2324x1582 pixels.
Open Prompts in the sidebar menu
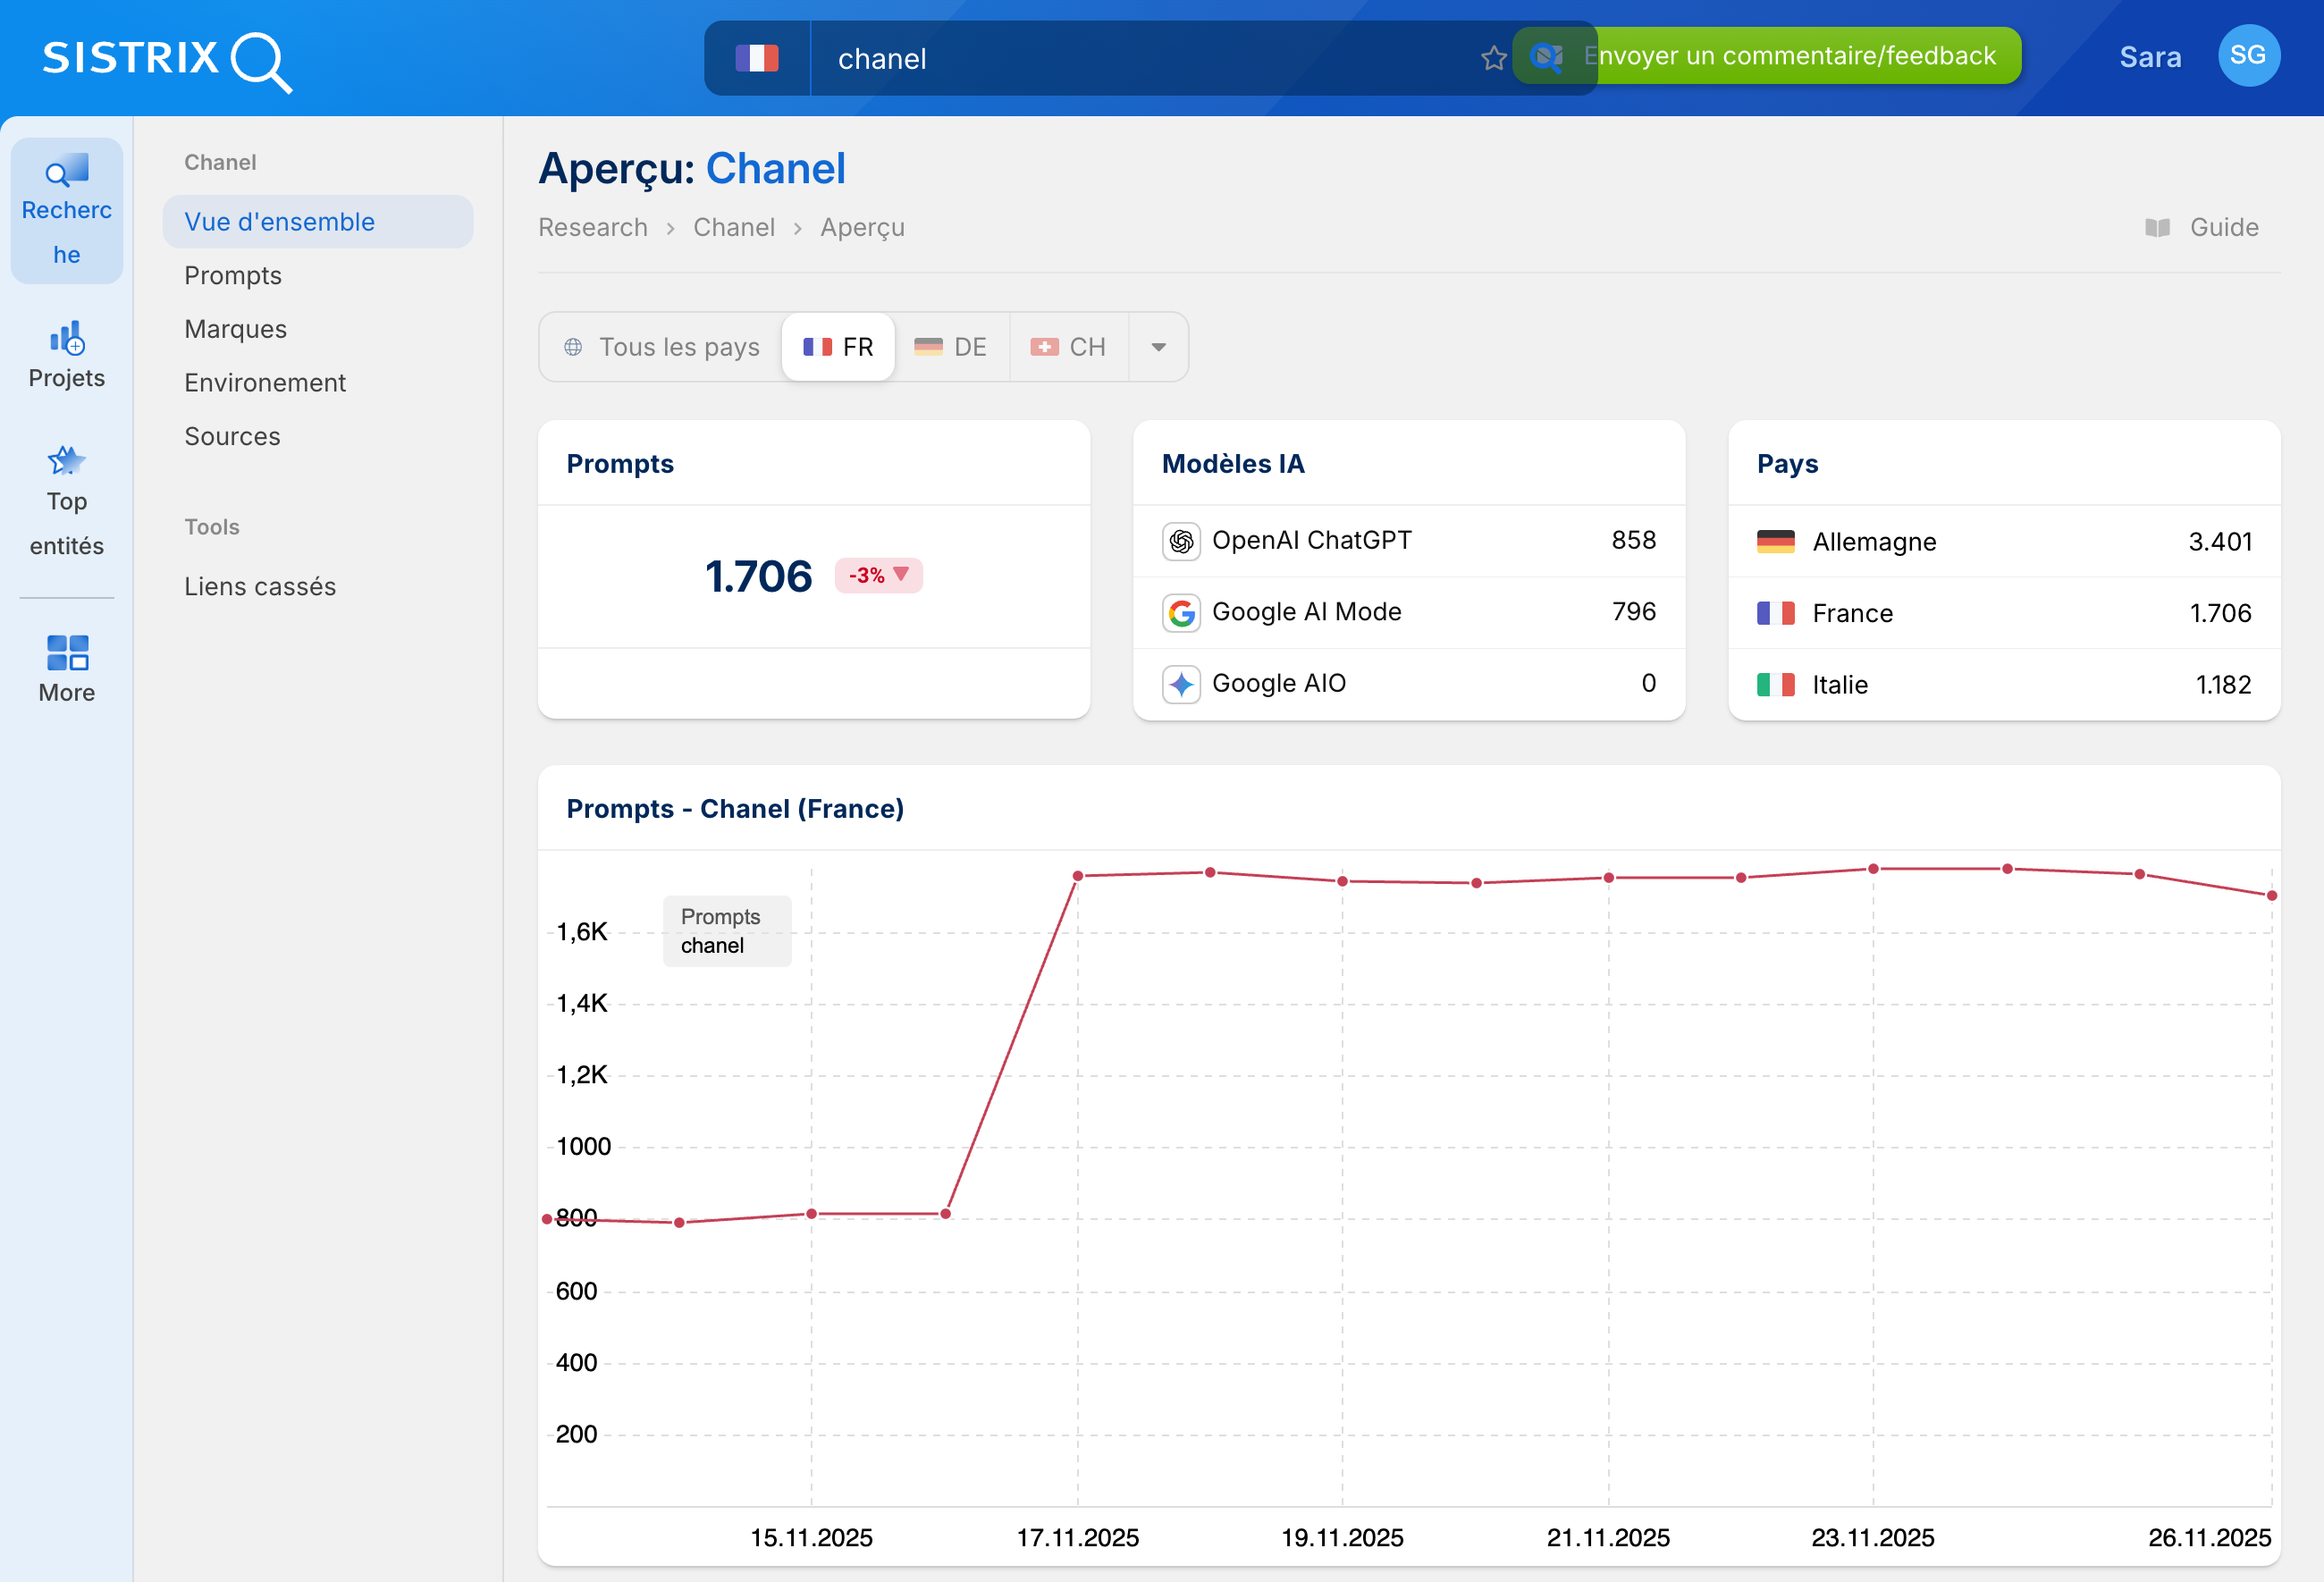point(233,275)
